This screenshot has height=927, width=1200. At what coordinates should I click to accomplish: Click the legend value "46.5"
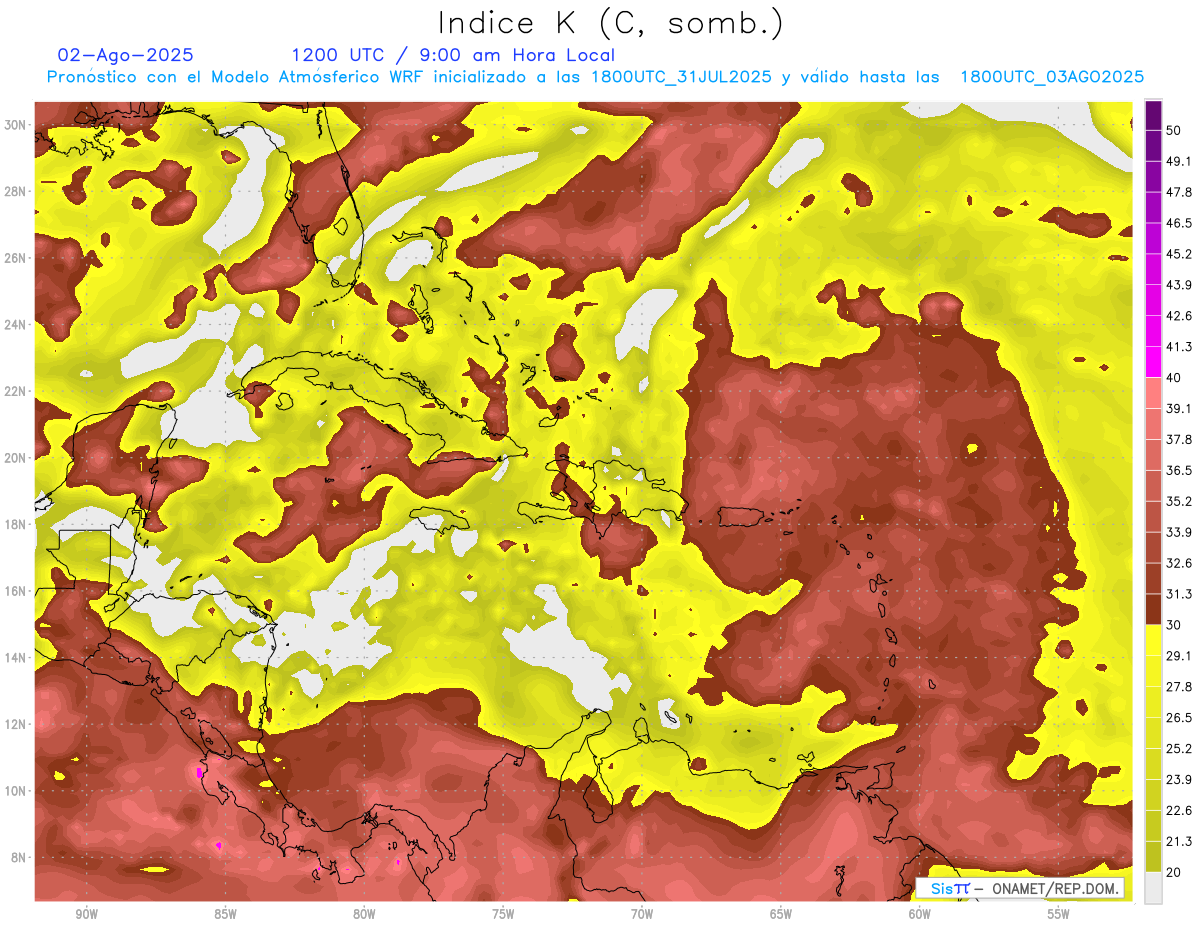click(x=1179, y=223)
